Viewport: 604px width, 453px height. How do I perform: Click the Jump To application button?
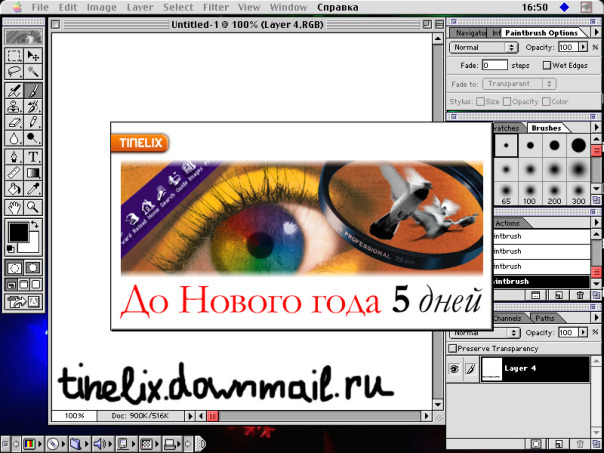[24, 302]
